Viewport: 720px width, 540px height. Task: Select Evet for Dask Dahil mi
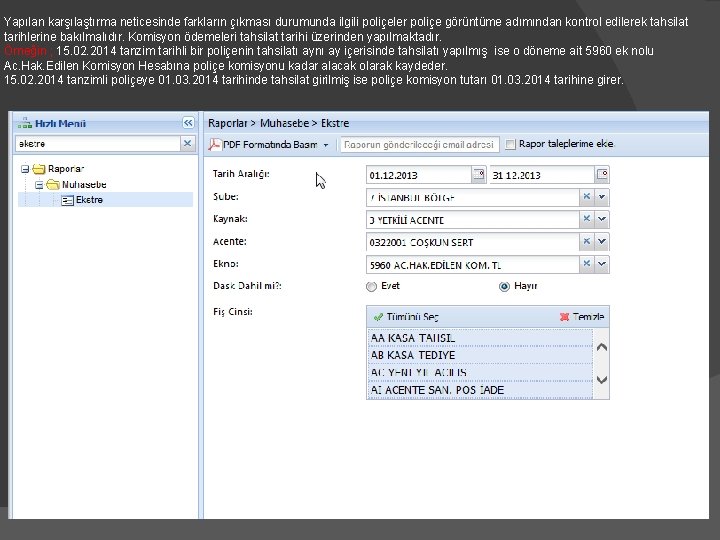[371, 287]
